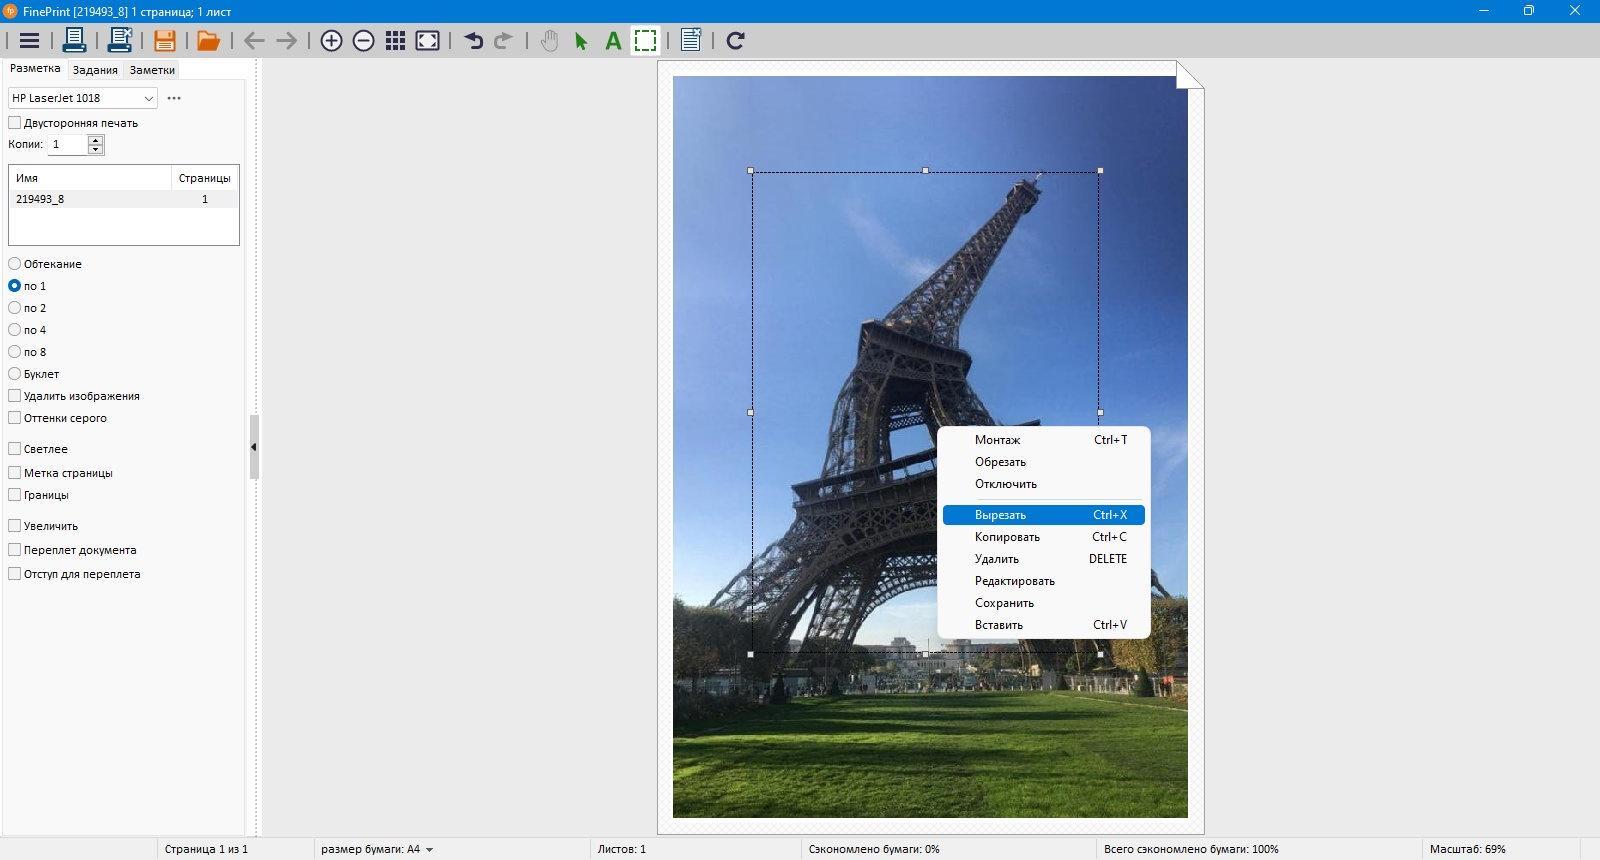This screenshot has width=1600, height=860.
Task: Select the green text A tool
Action: [613, 41]
